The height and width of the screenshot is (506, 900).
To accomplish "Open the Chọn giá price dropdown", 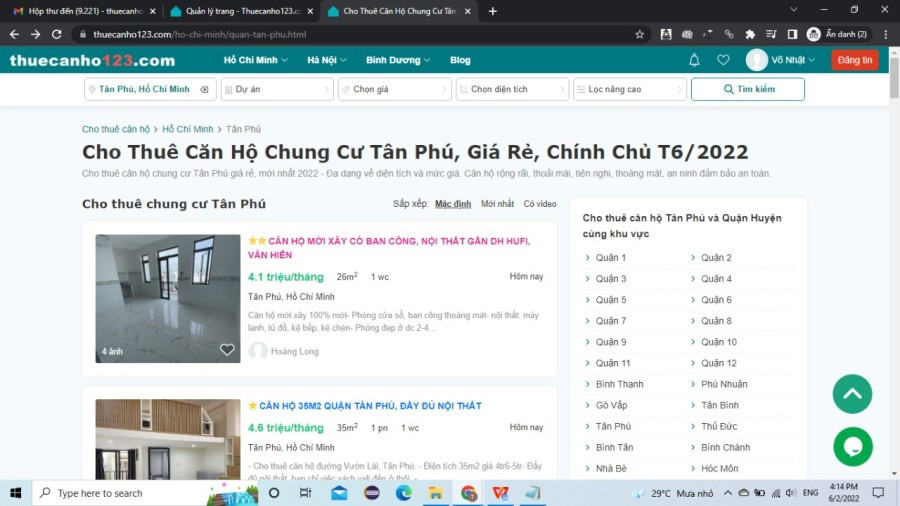I will point(394,89).
